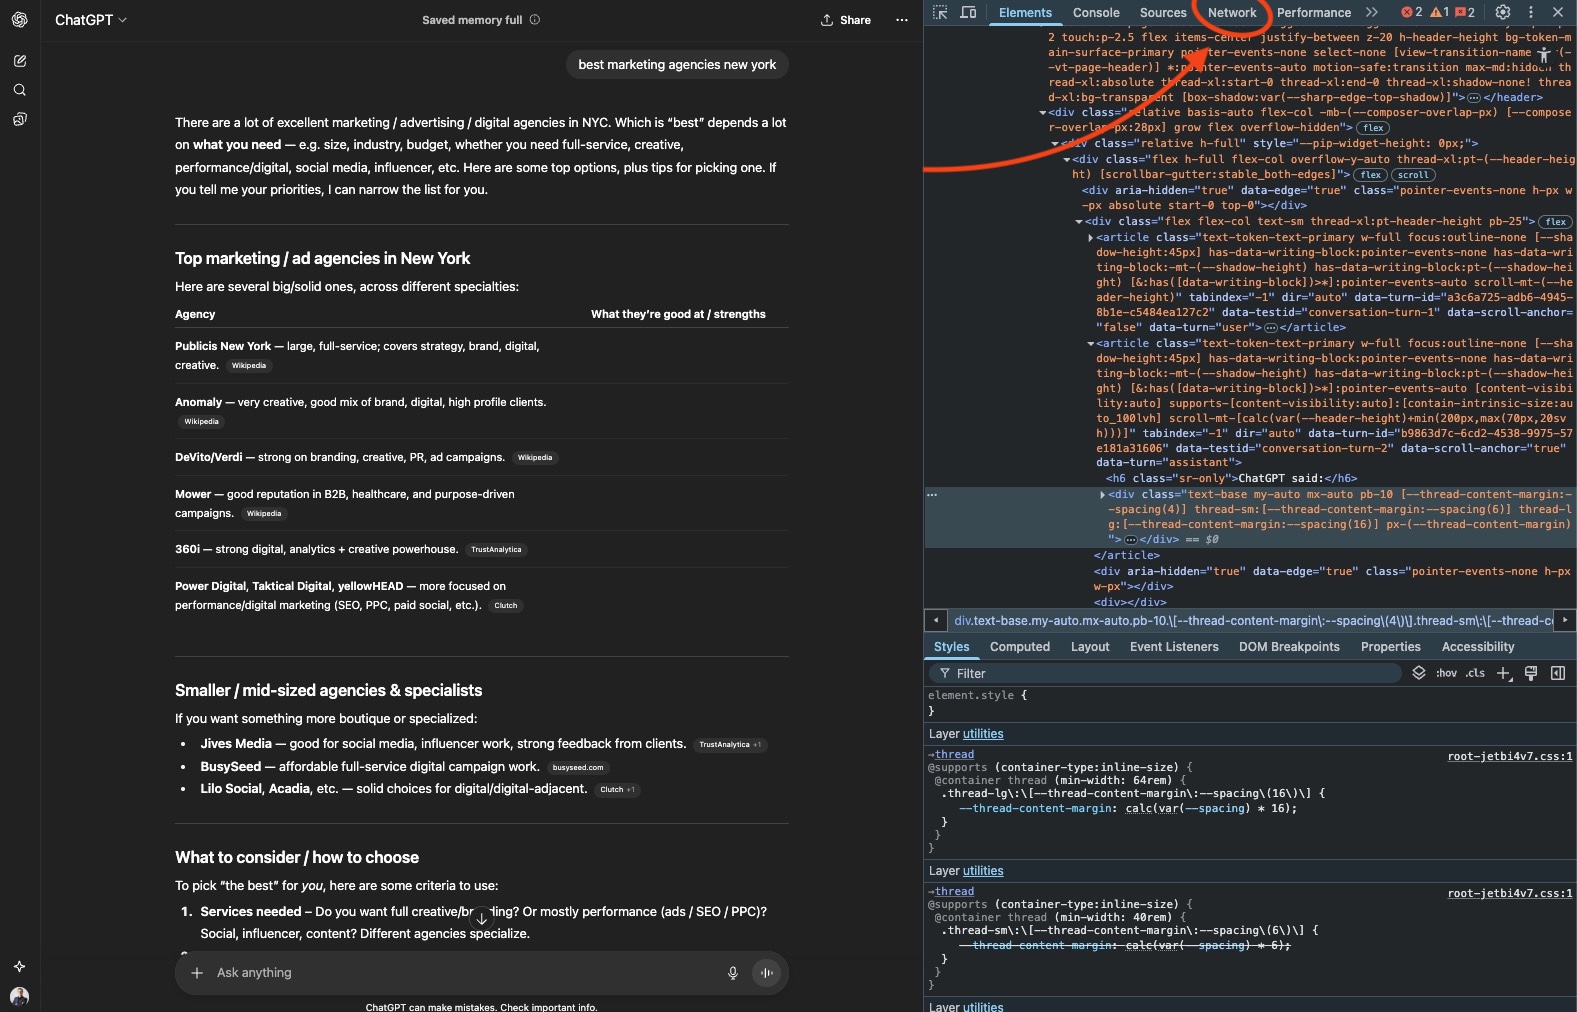
Task: Expand collapsed header content ellipsis badge
Action: click(x=1473, y=98)
